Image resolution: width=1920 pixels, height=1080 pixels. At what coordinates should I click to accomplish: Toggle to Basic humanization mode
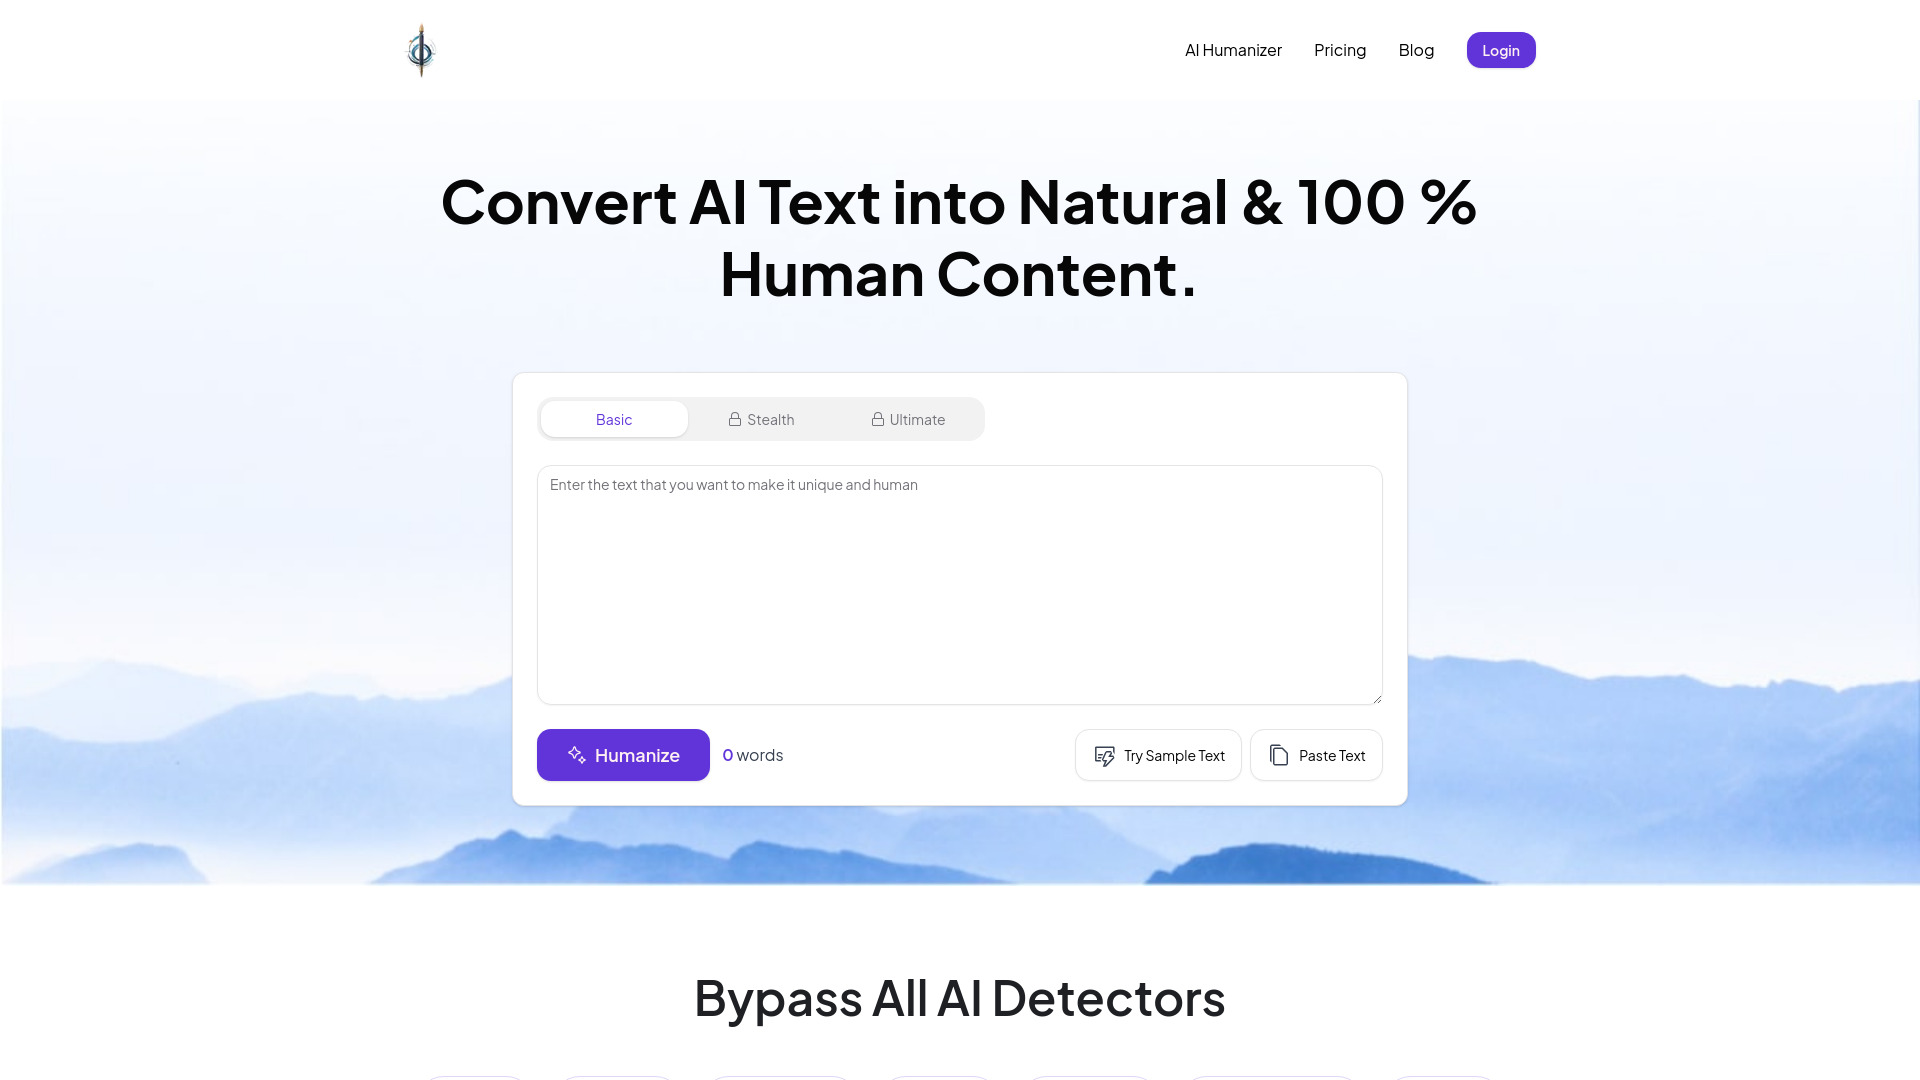click(613, 418)
